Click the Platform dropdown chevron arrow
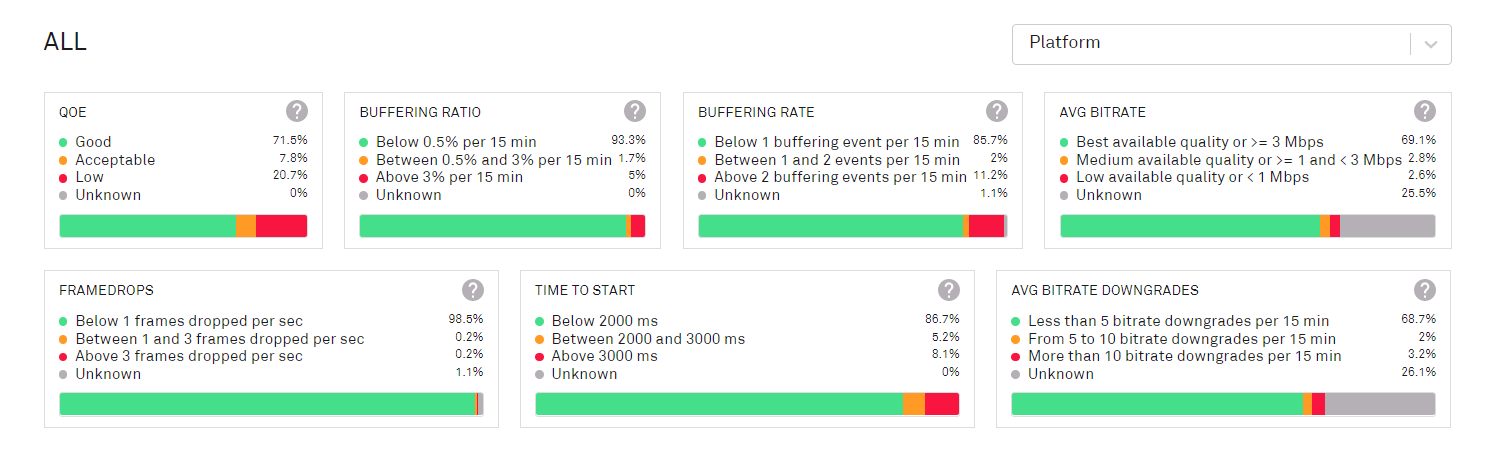Screen dimensions: 1494x450 1431,44
